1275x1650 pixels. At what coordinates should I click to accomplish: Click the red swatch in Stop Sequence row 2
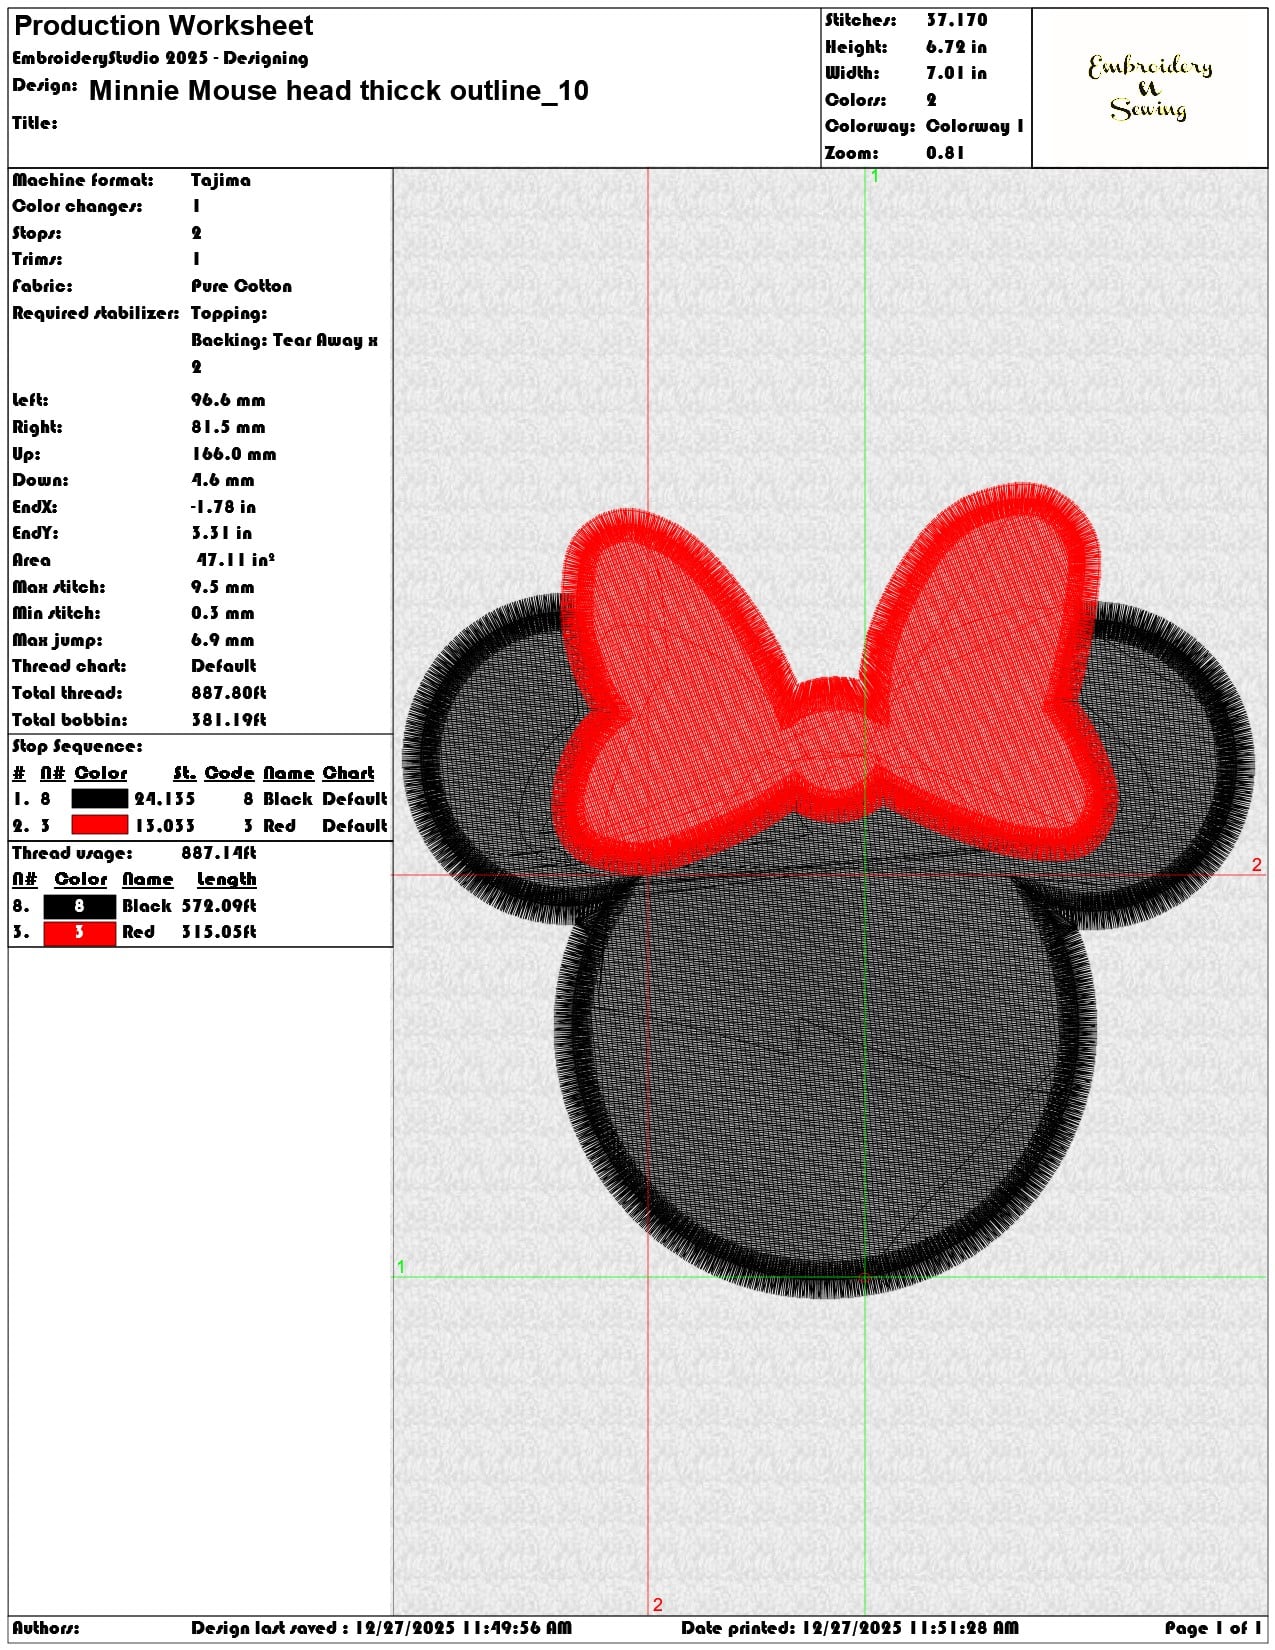click(99, 825)
